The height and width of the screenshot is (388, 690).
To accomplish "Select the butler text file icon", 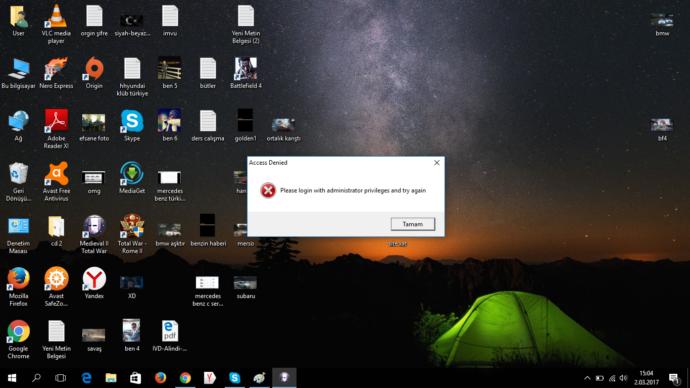I will pos(208,73).
